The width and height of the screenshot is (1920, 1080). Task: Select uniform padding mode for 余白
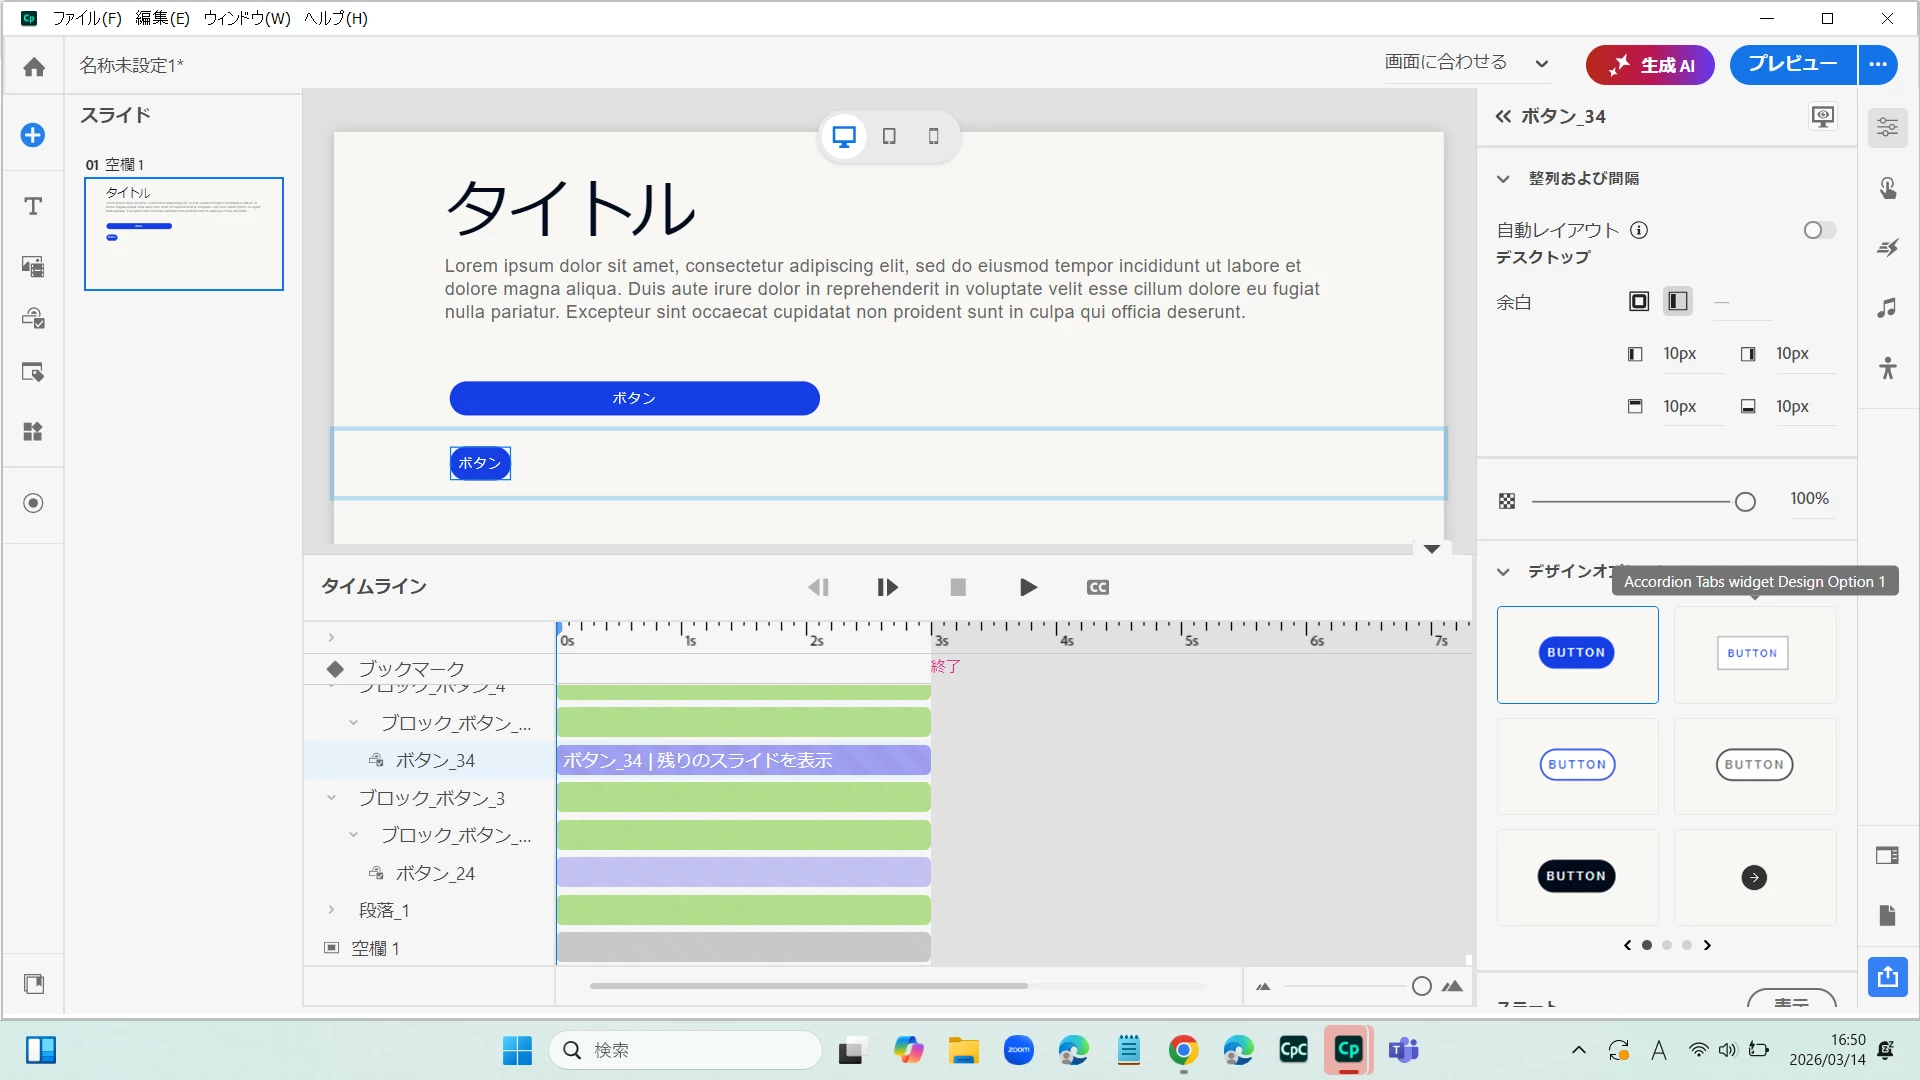pyautogui.click(x=1639, y=301)
